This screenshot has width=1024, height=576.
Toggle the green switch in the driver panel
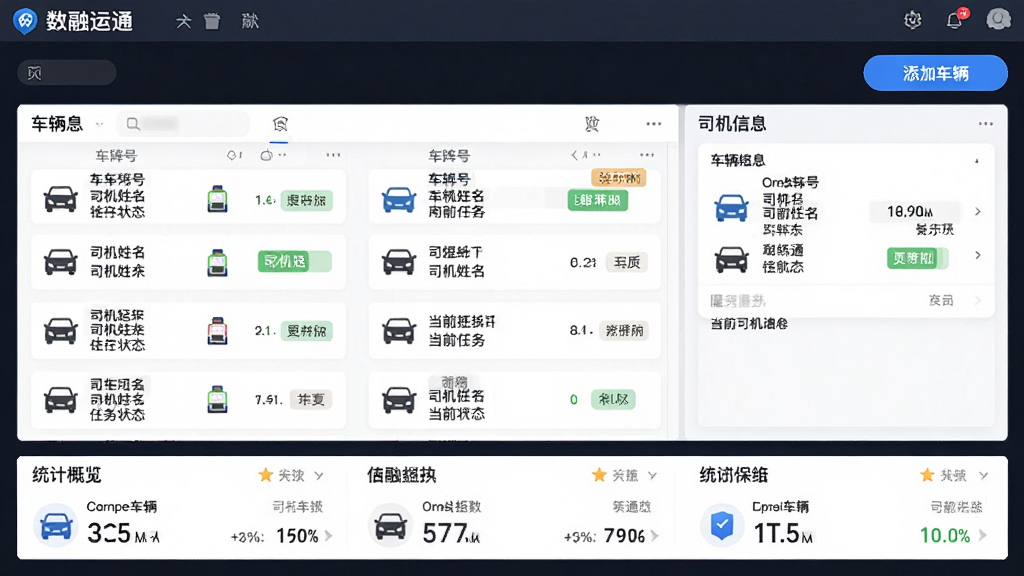[917, 258]
